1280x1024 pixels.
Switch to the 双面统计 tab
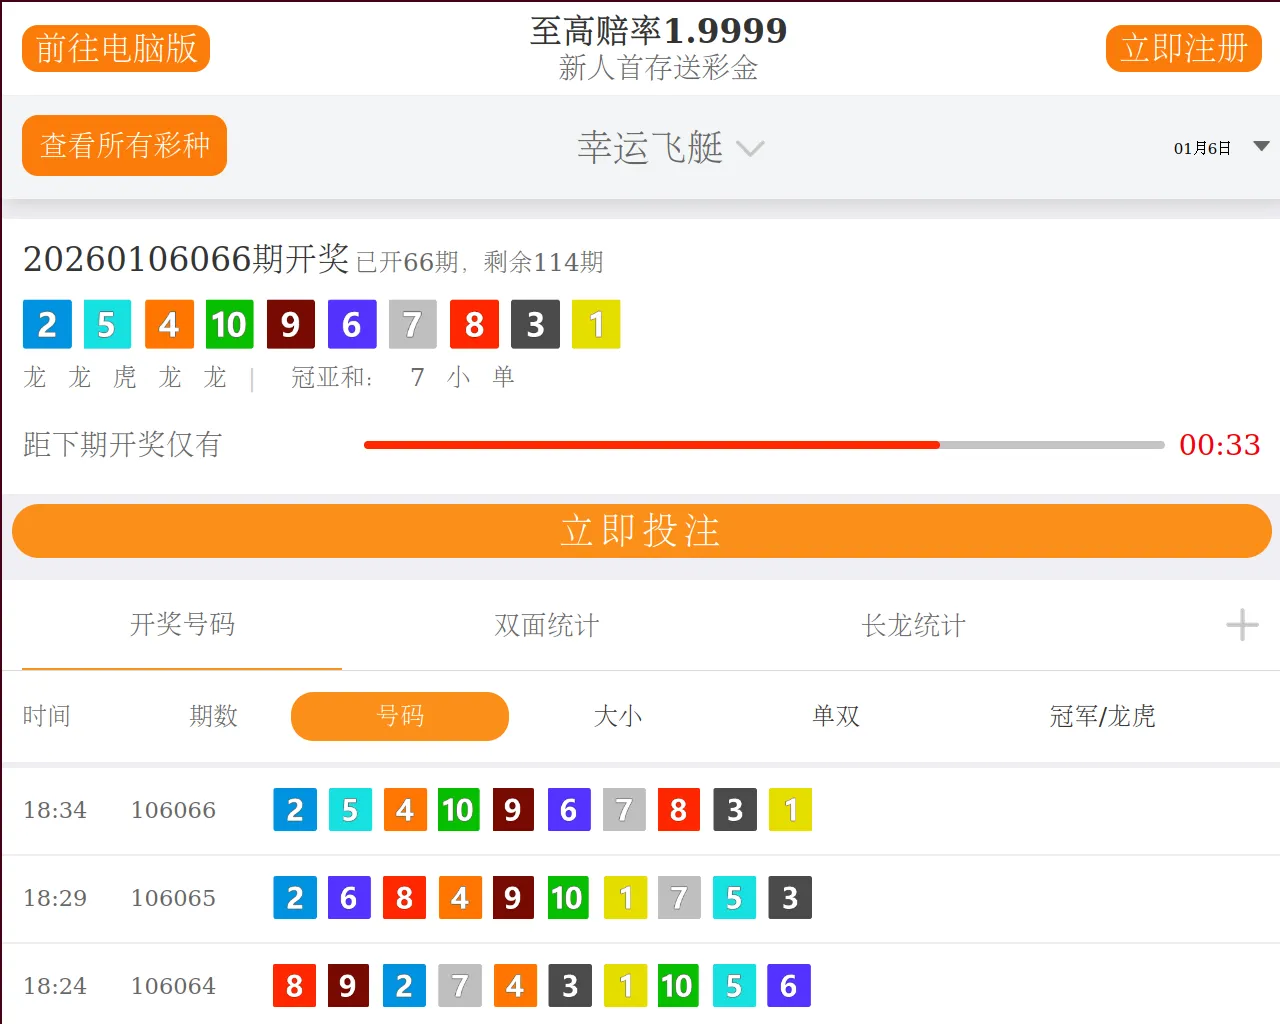pyautogui.click(x=547, y=626)
